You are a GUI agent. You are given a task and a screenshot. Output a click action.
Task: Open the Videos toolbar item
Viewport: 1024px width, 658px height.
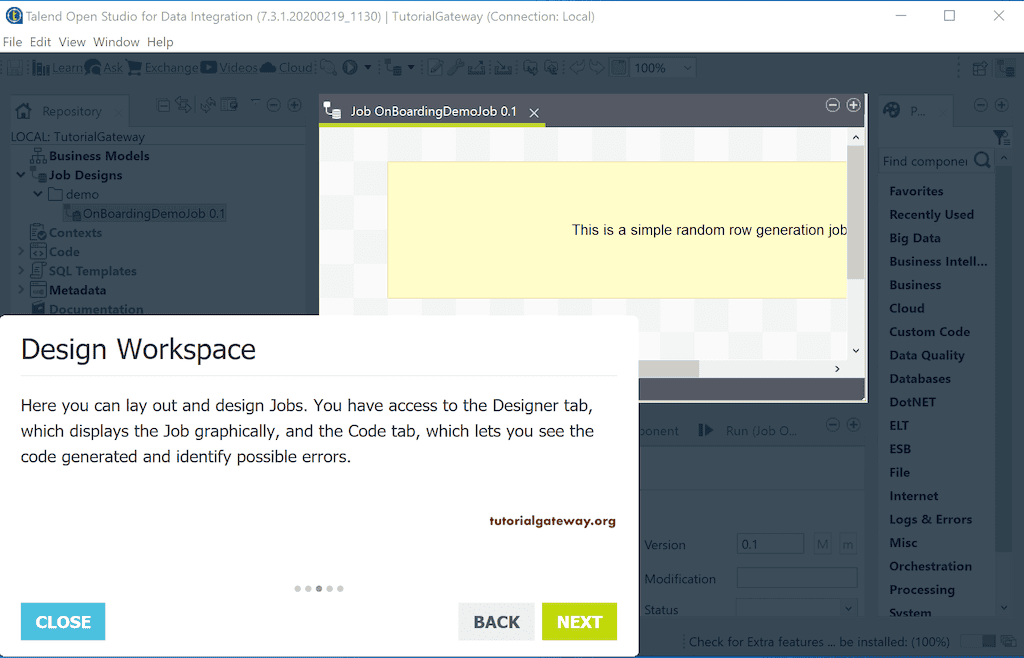(x=229, y=67)
